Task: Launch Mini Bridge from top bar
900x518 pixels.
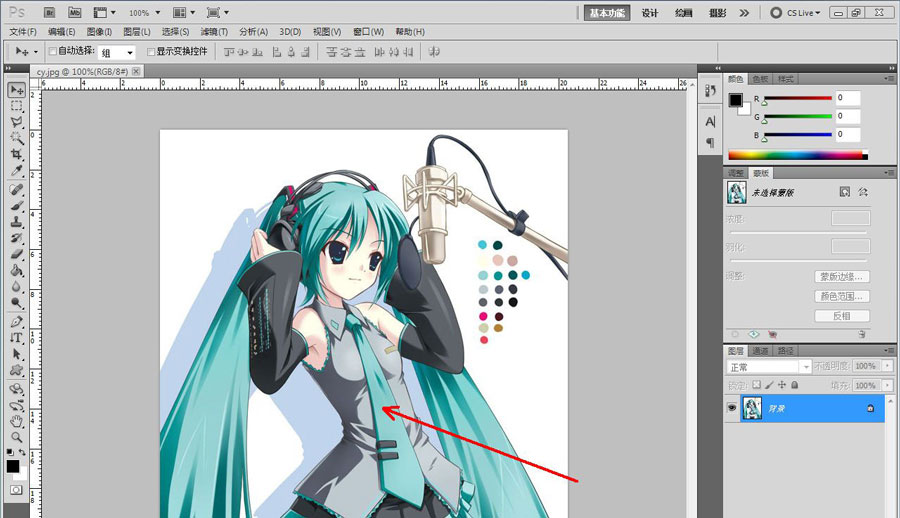Action: pyautogui.click(x=75, y=12)
